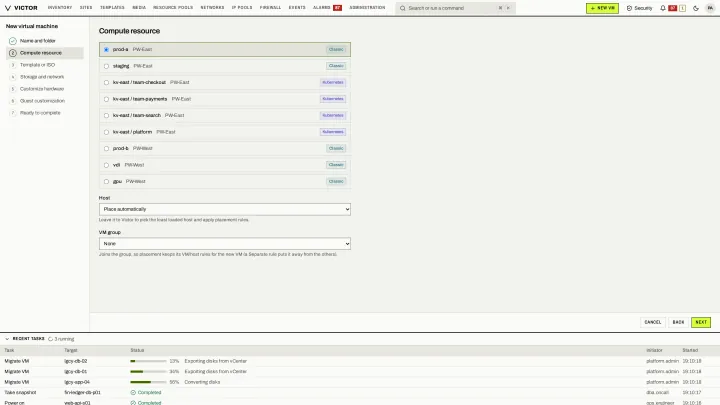Click the lgcy-db-02 migration progress bar
This screenshot has width=720, height=405.
coord(148,361)
